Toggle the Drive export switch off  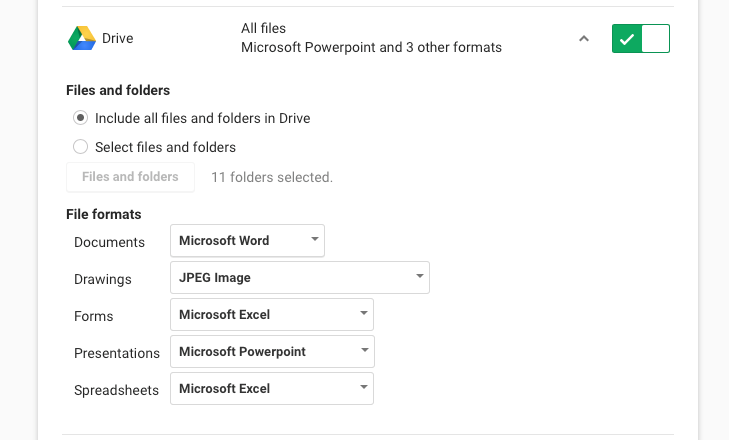click(x=641, y=39)
